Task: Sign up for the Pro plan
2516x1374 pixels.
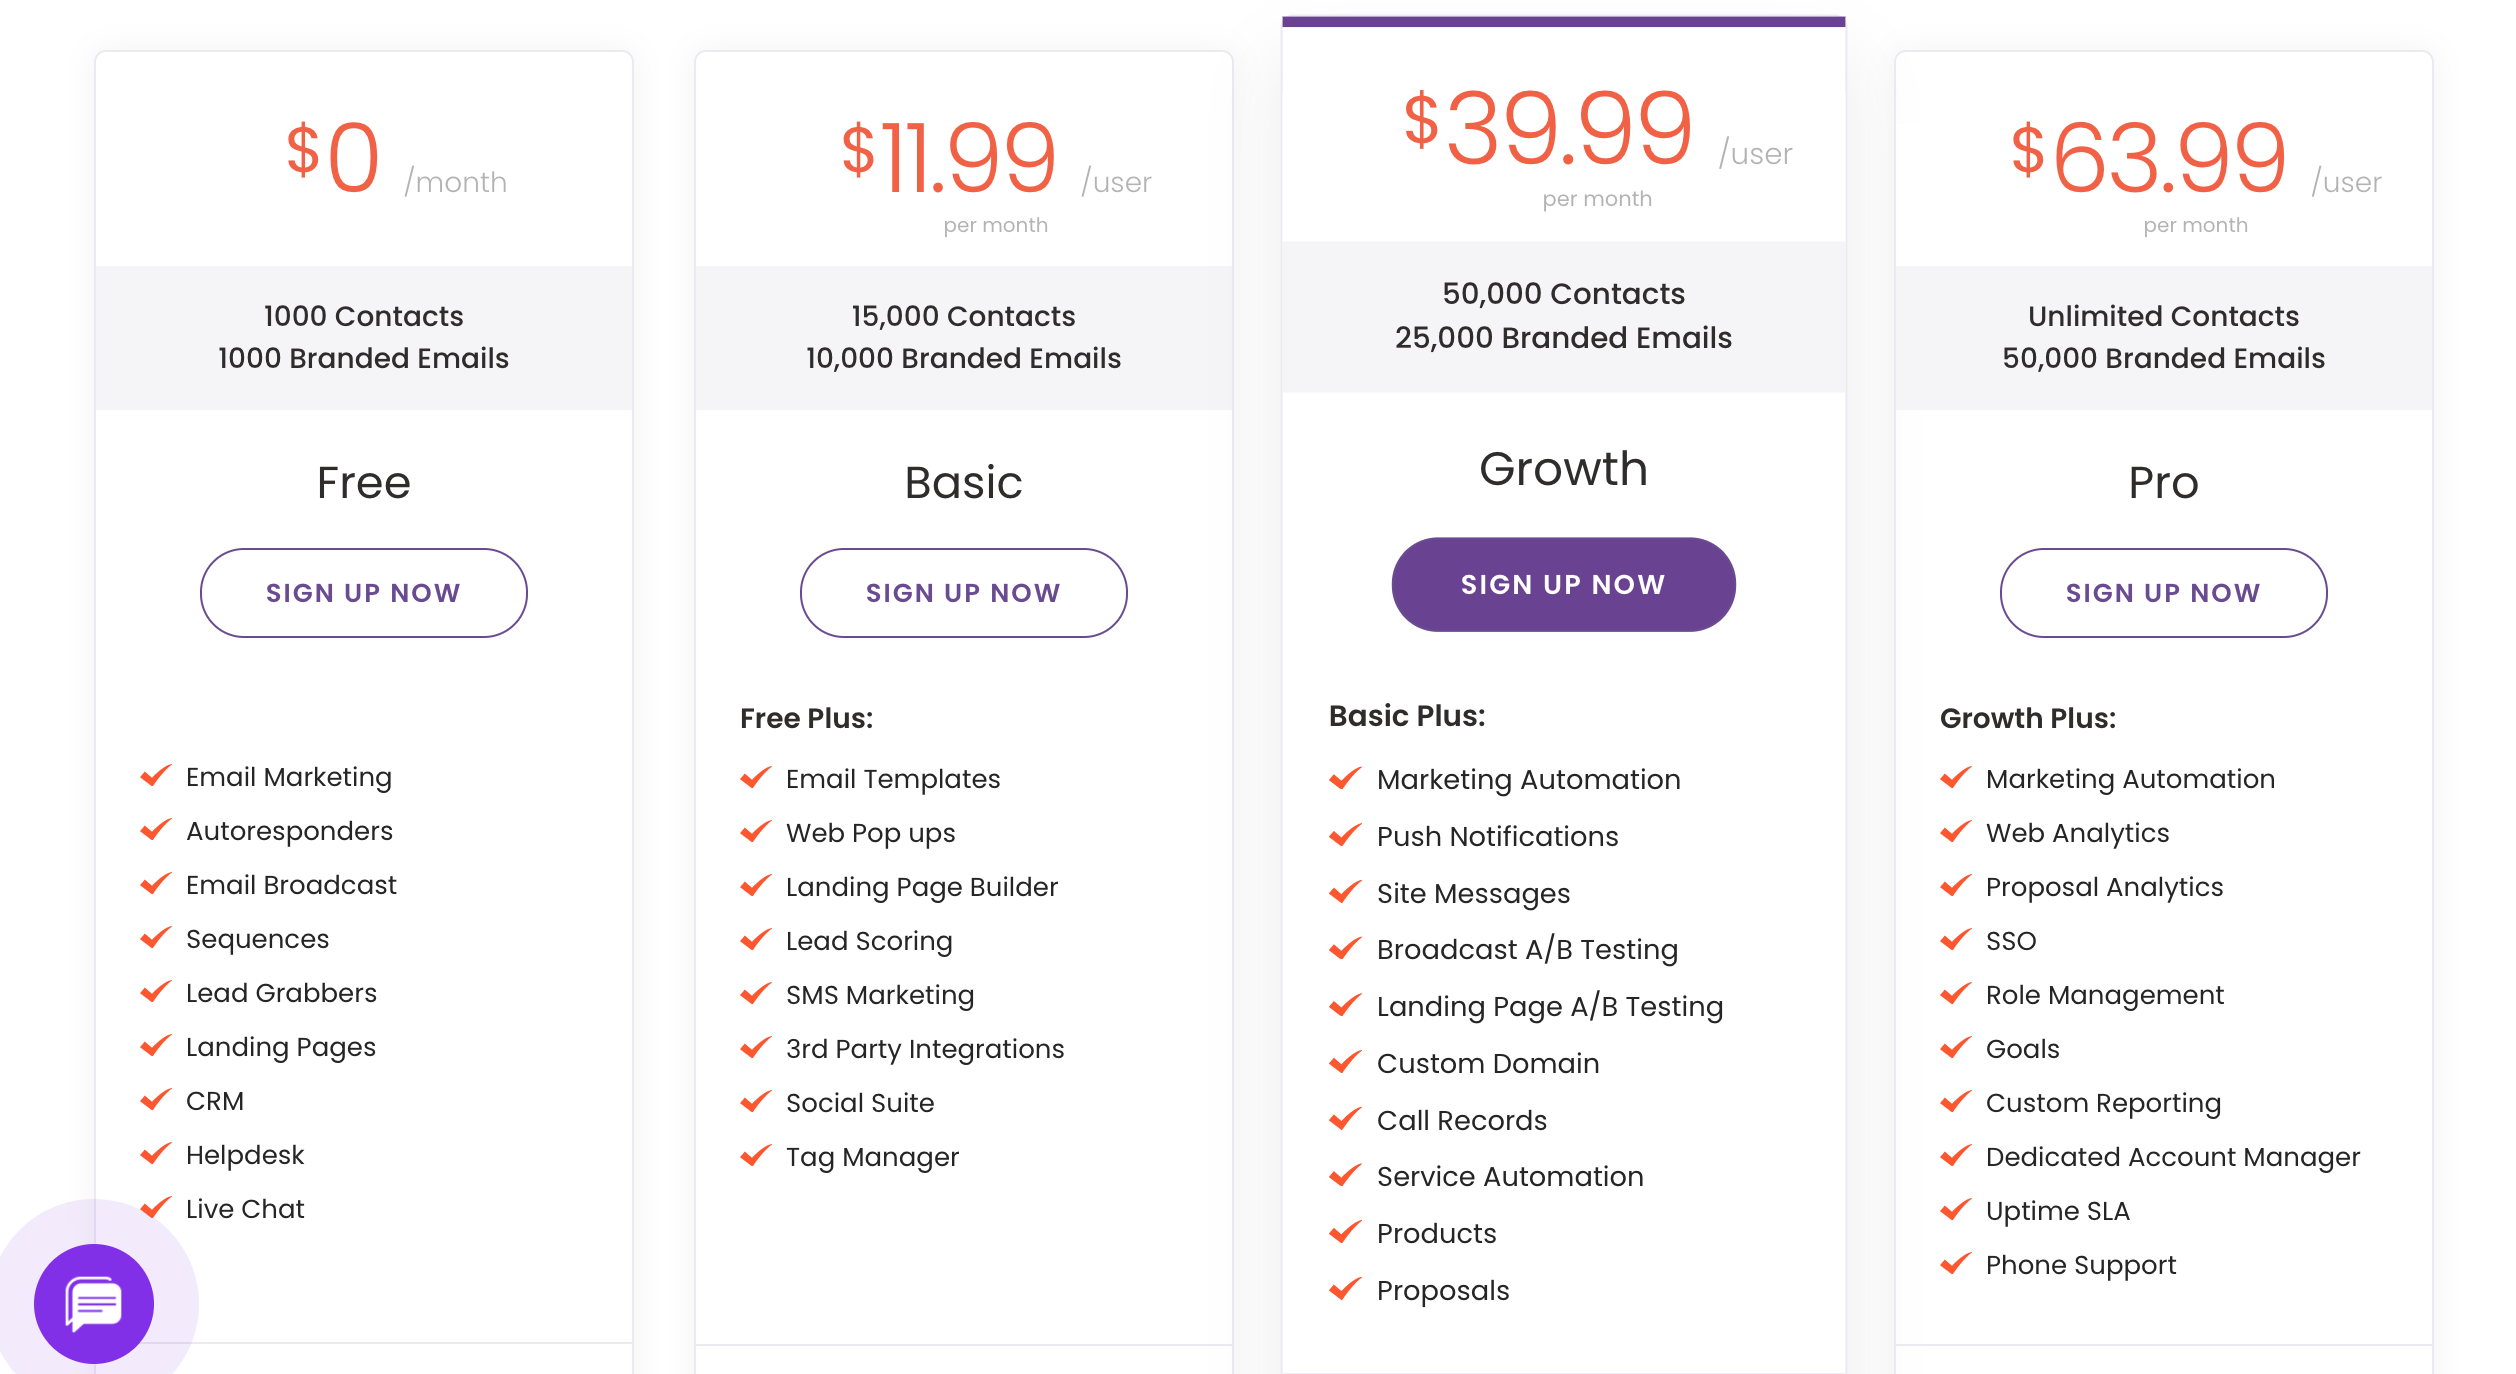Action: tap(2164, 593)
